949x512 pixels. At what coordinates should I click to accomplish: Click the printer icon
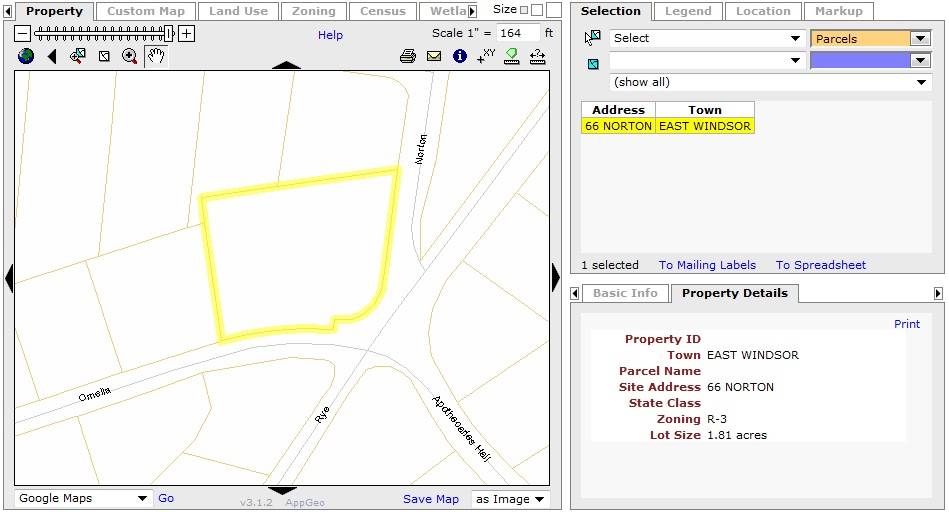pyautogui.click(x=408, y=56)
